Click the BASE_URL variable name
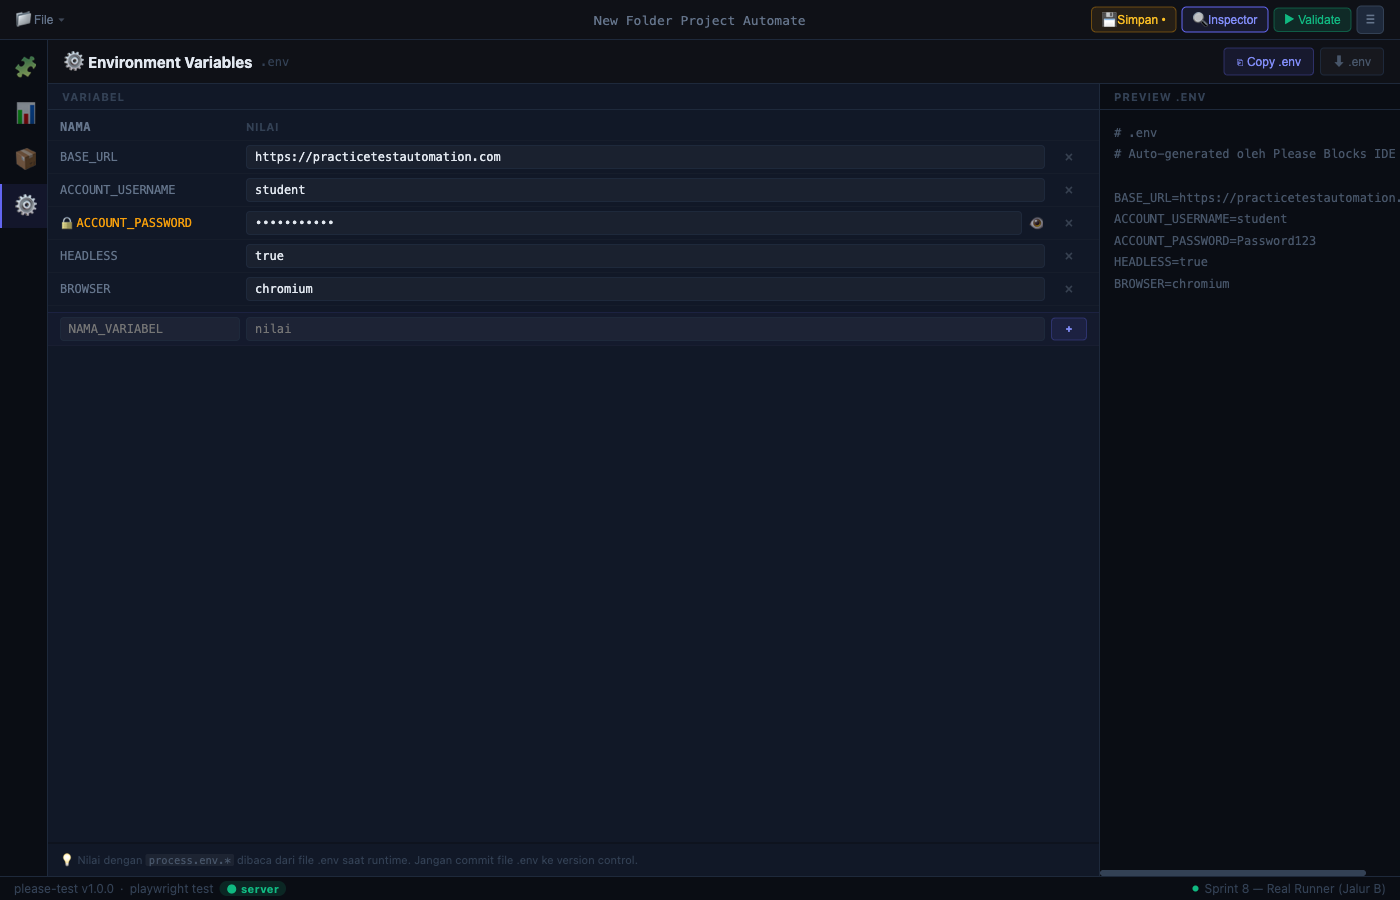The height and width of the screenshot is (900, 1400). (88, 157)
